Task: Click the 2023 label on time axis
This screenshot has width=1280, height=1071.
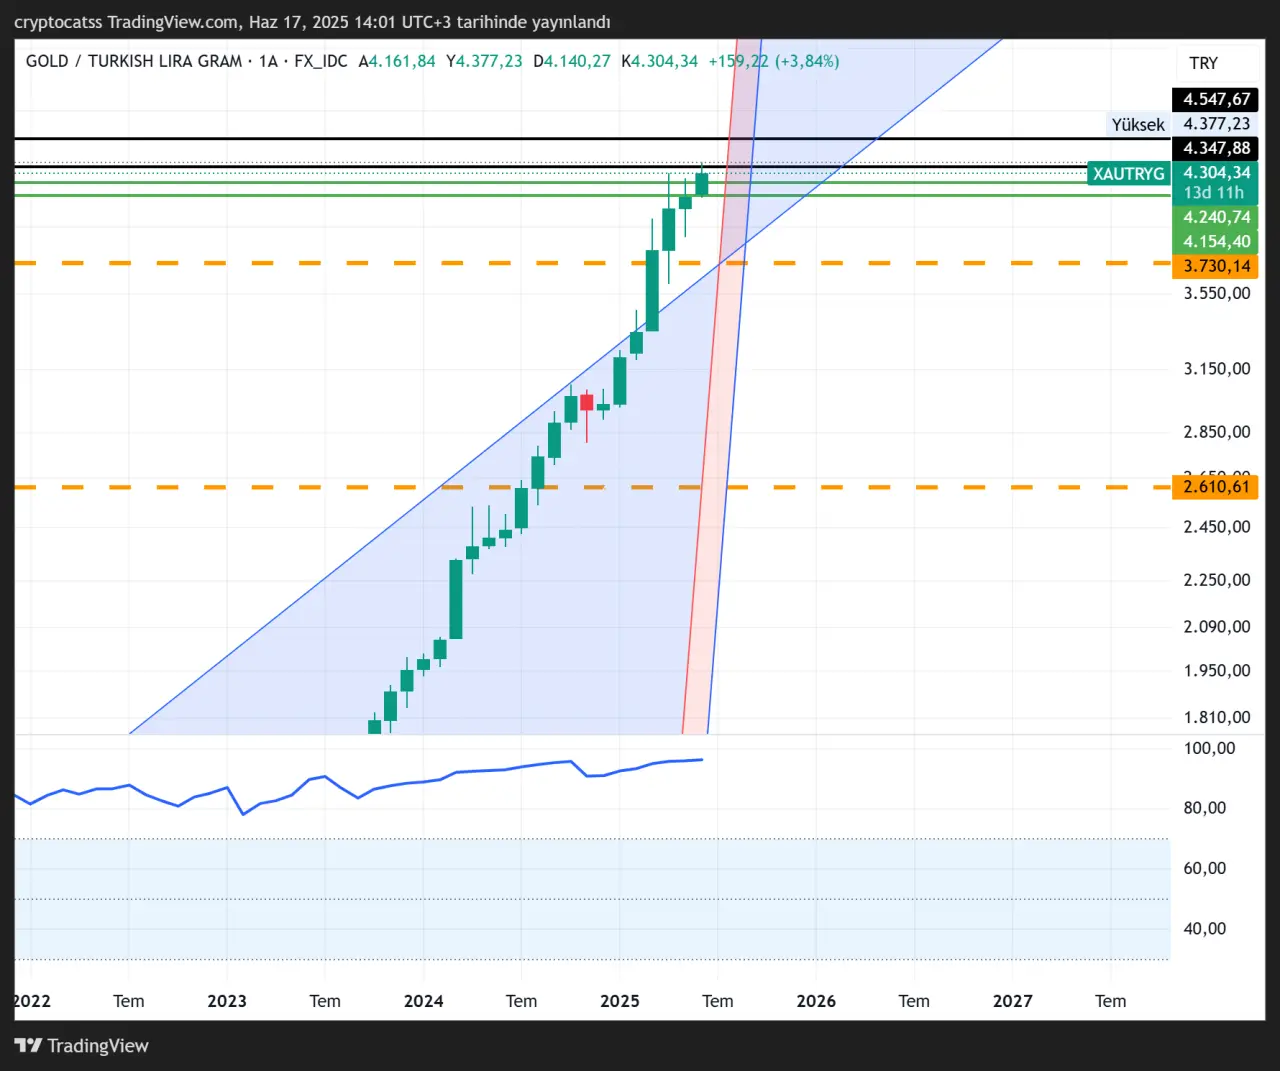Action: click(227, 1001)
